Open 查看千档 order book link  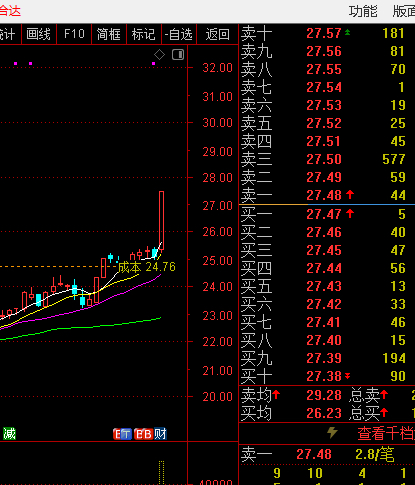(386, 433)
